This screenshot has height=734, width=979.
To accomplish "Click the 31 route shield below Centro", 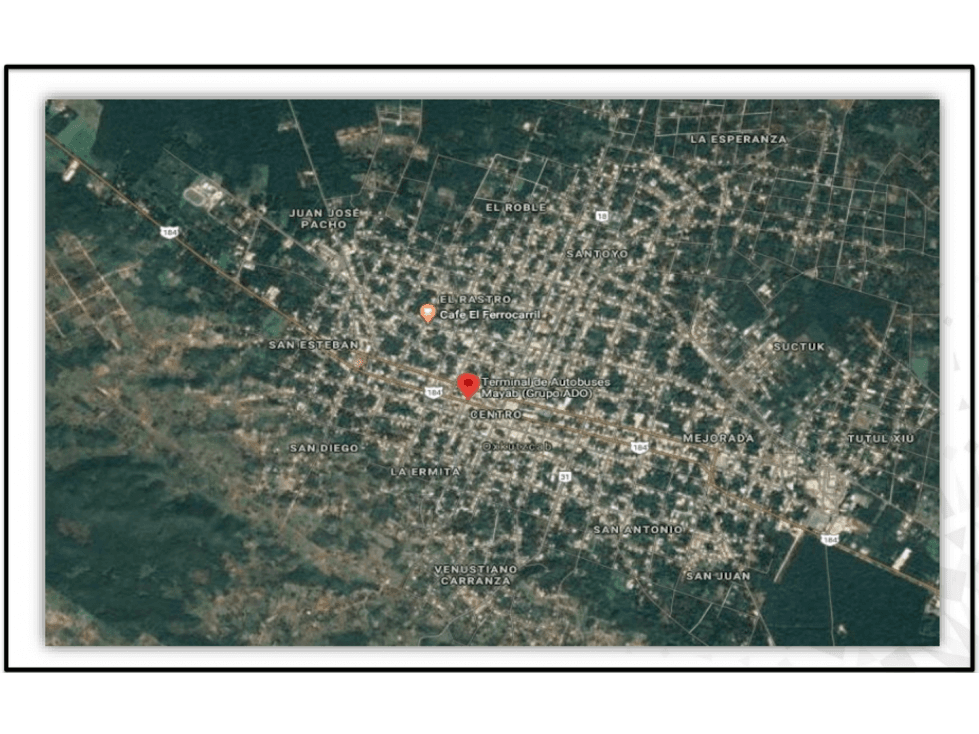I will click(564, 476).
